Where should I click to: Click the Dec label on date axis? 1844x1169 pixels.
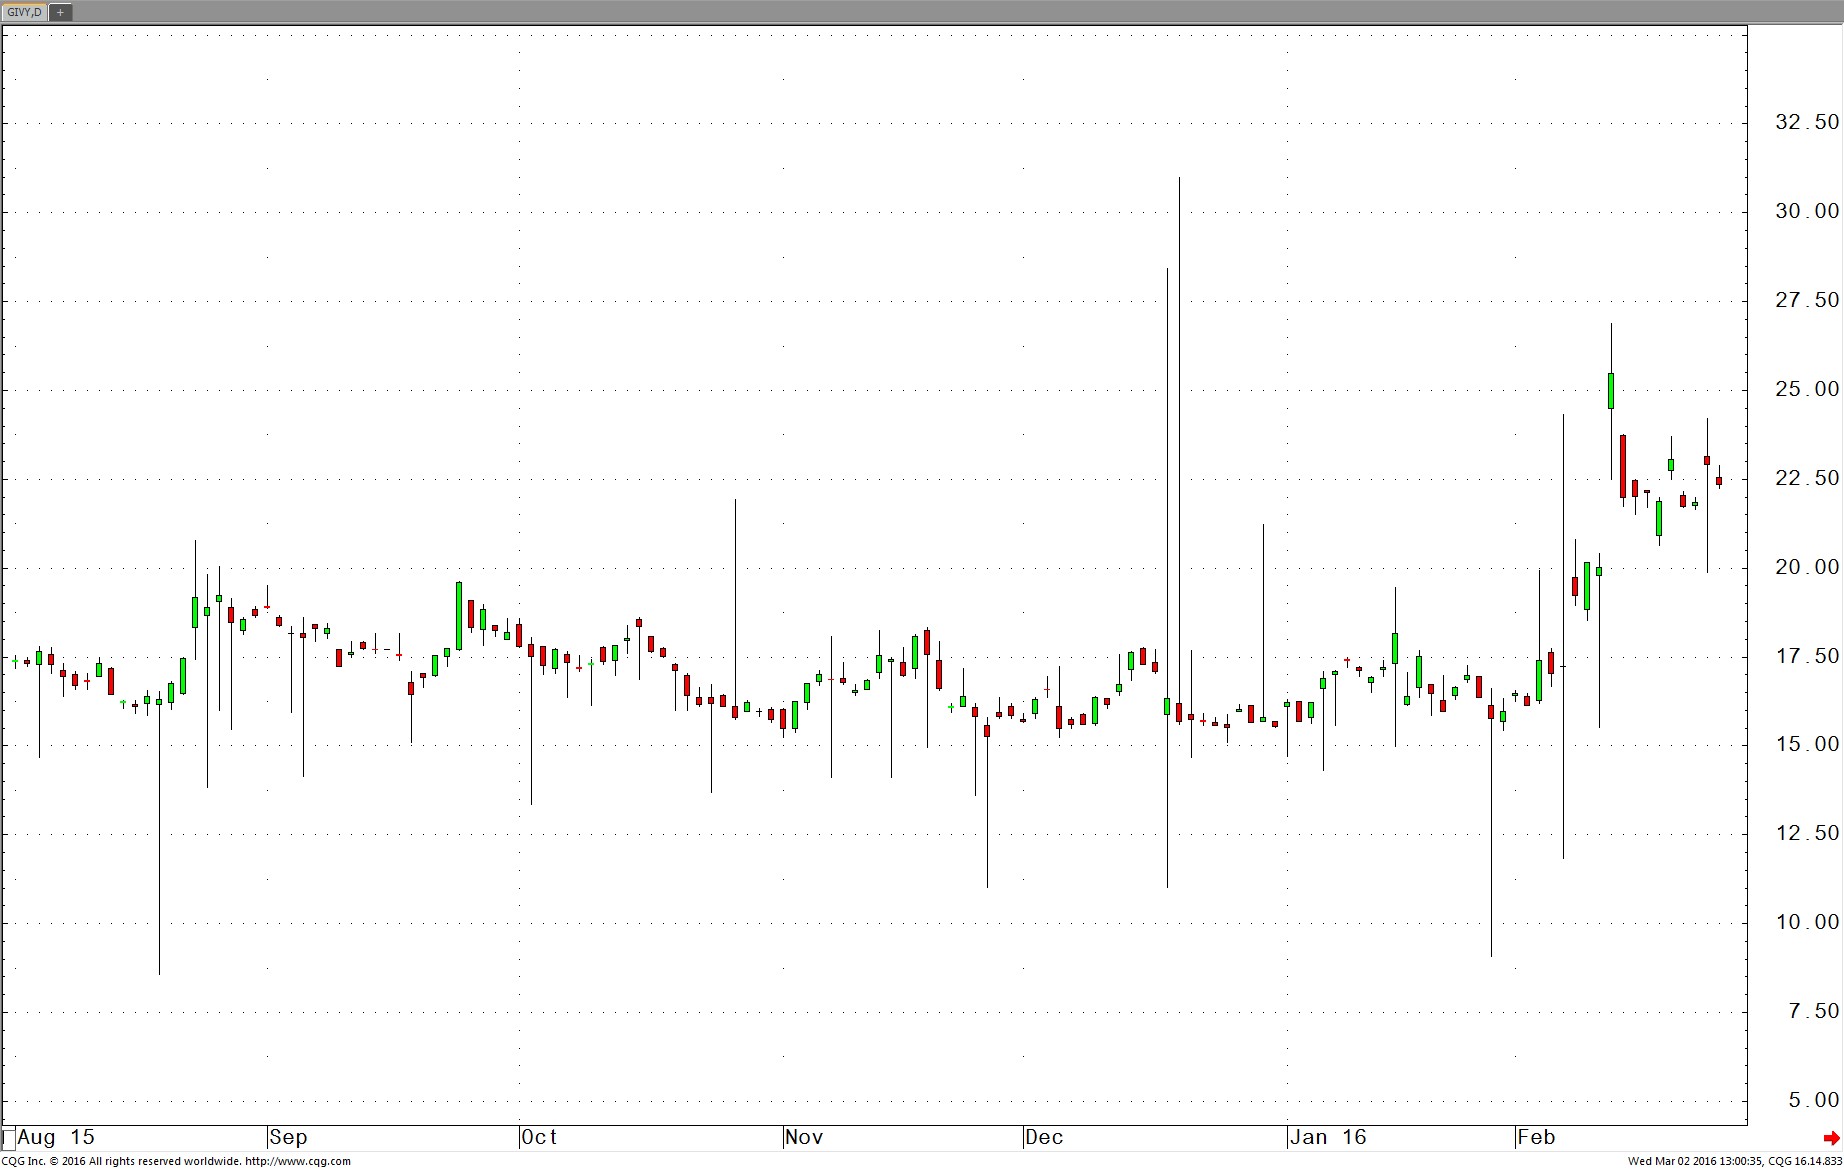coord(1044,1138)
